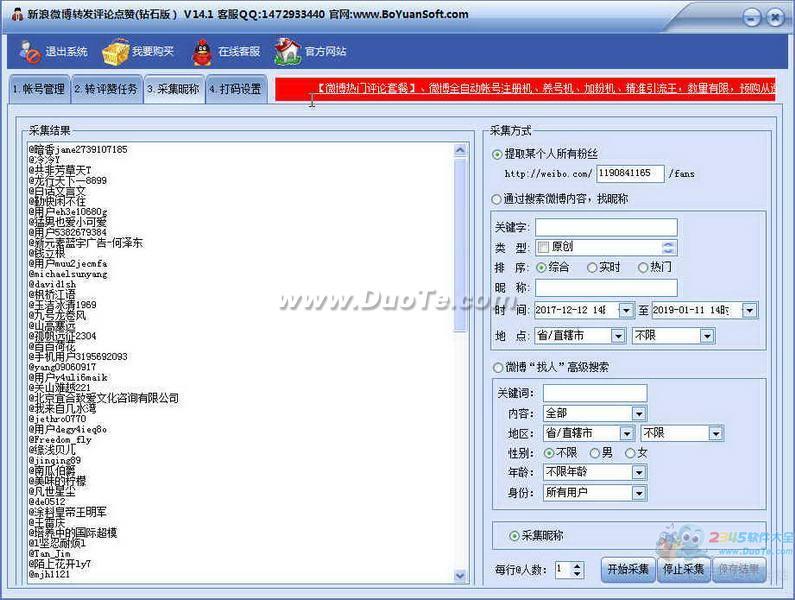Choose the 实时 sort radio button
The width and height of the screenshot is (795, 600).
coord(592,267)
